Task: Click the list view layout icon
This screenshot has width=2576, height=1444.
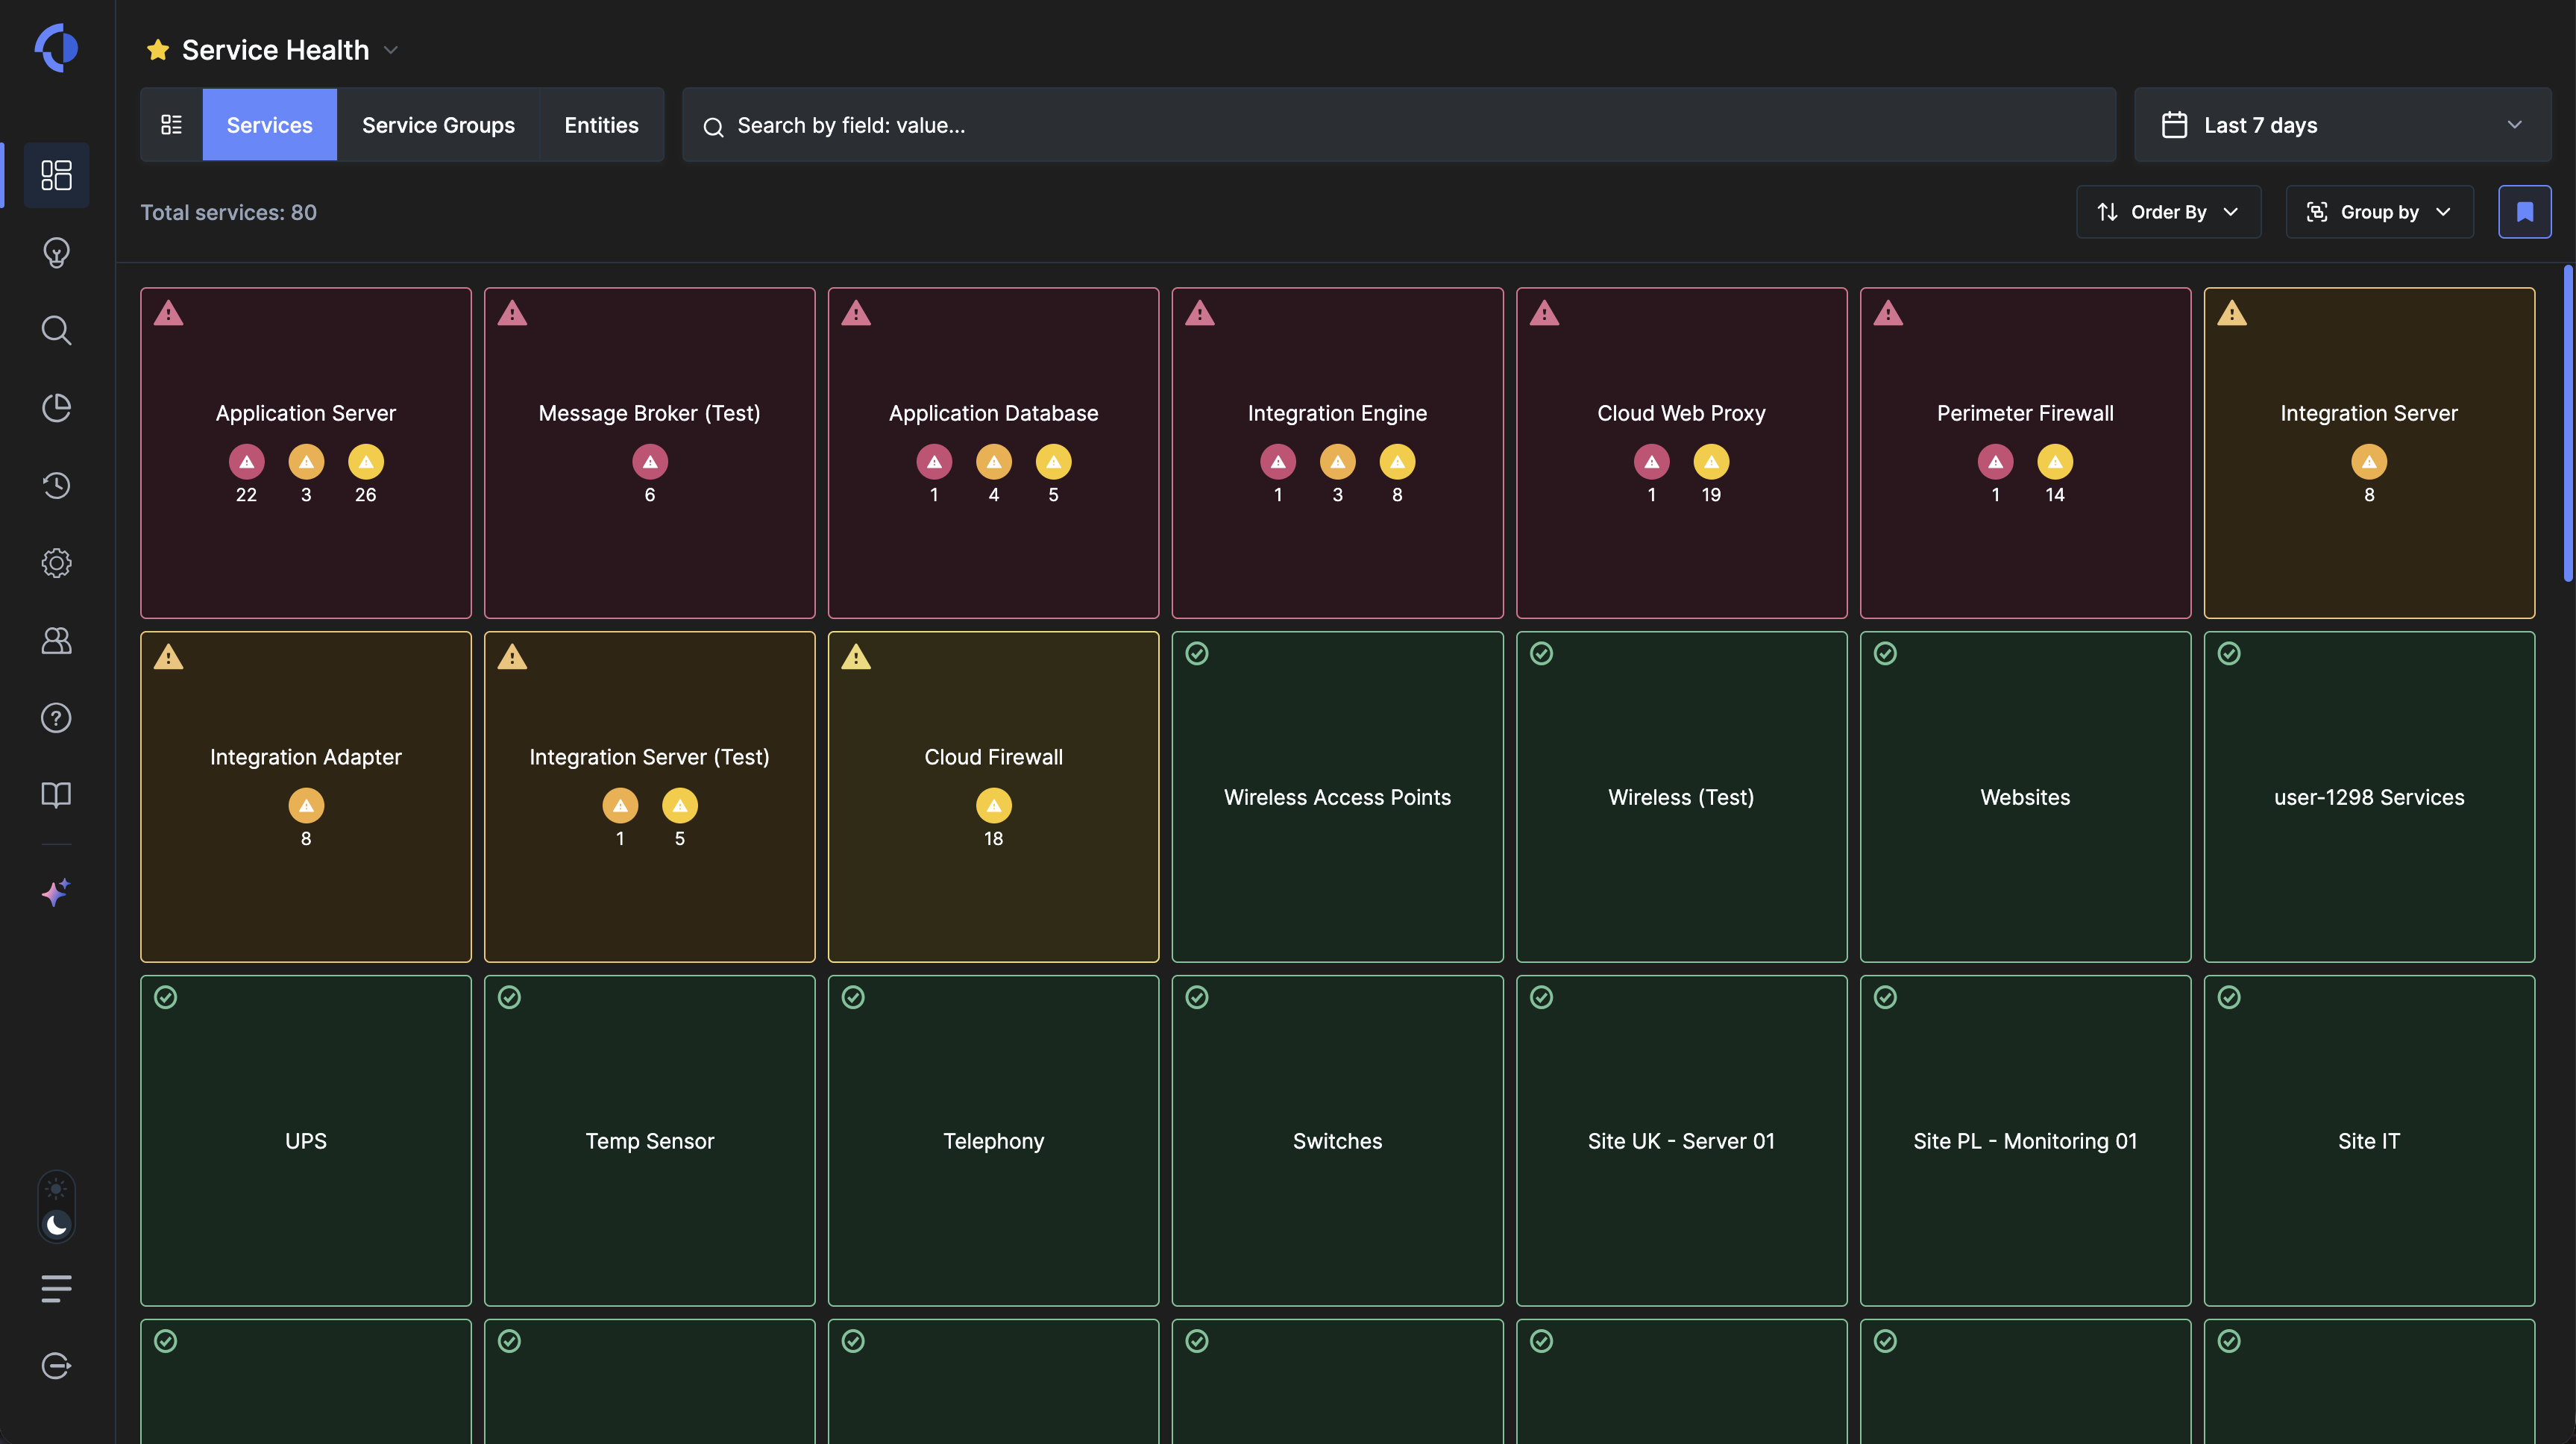Action: 171,124
